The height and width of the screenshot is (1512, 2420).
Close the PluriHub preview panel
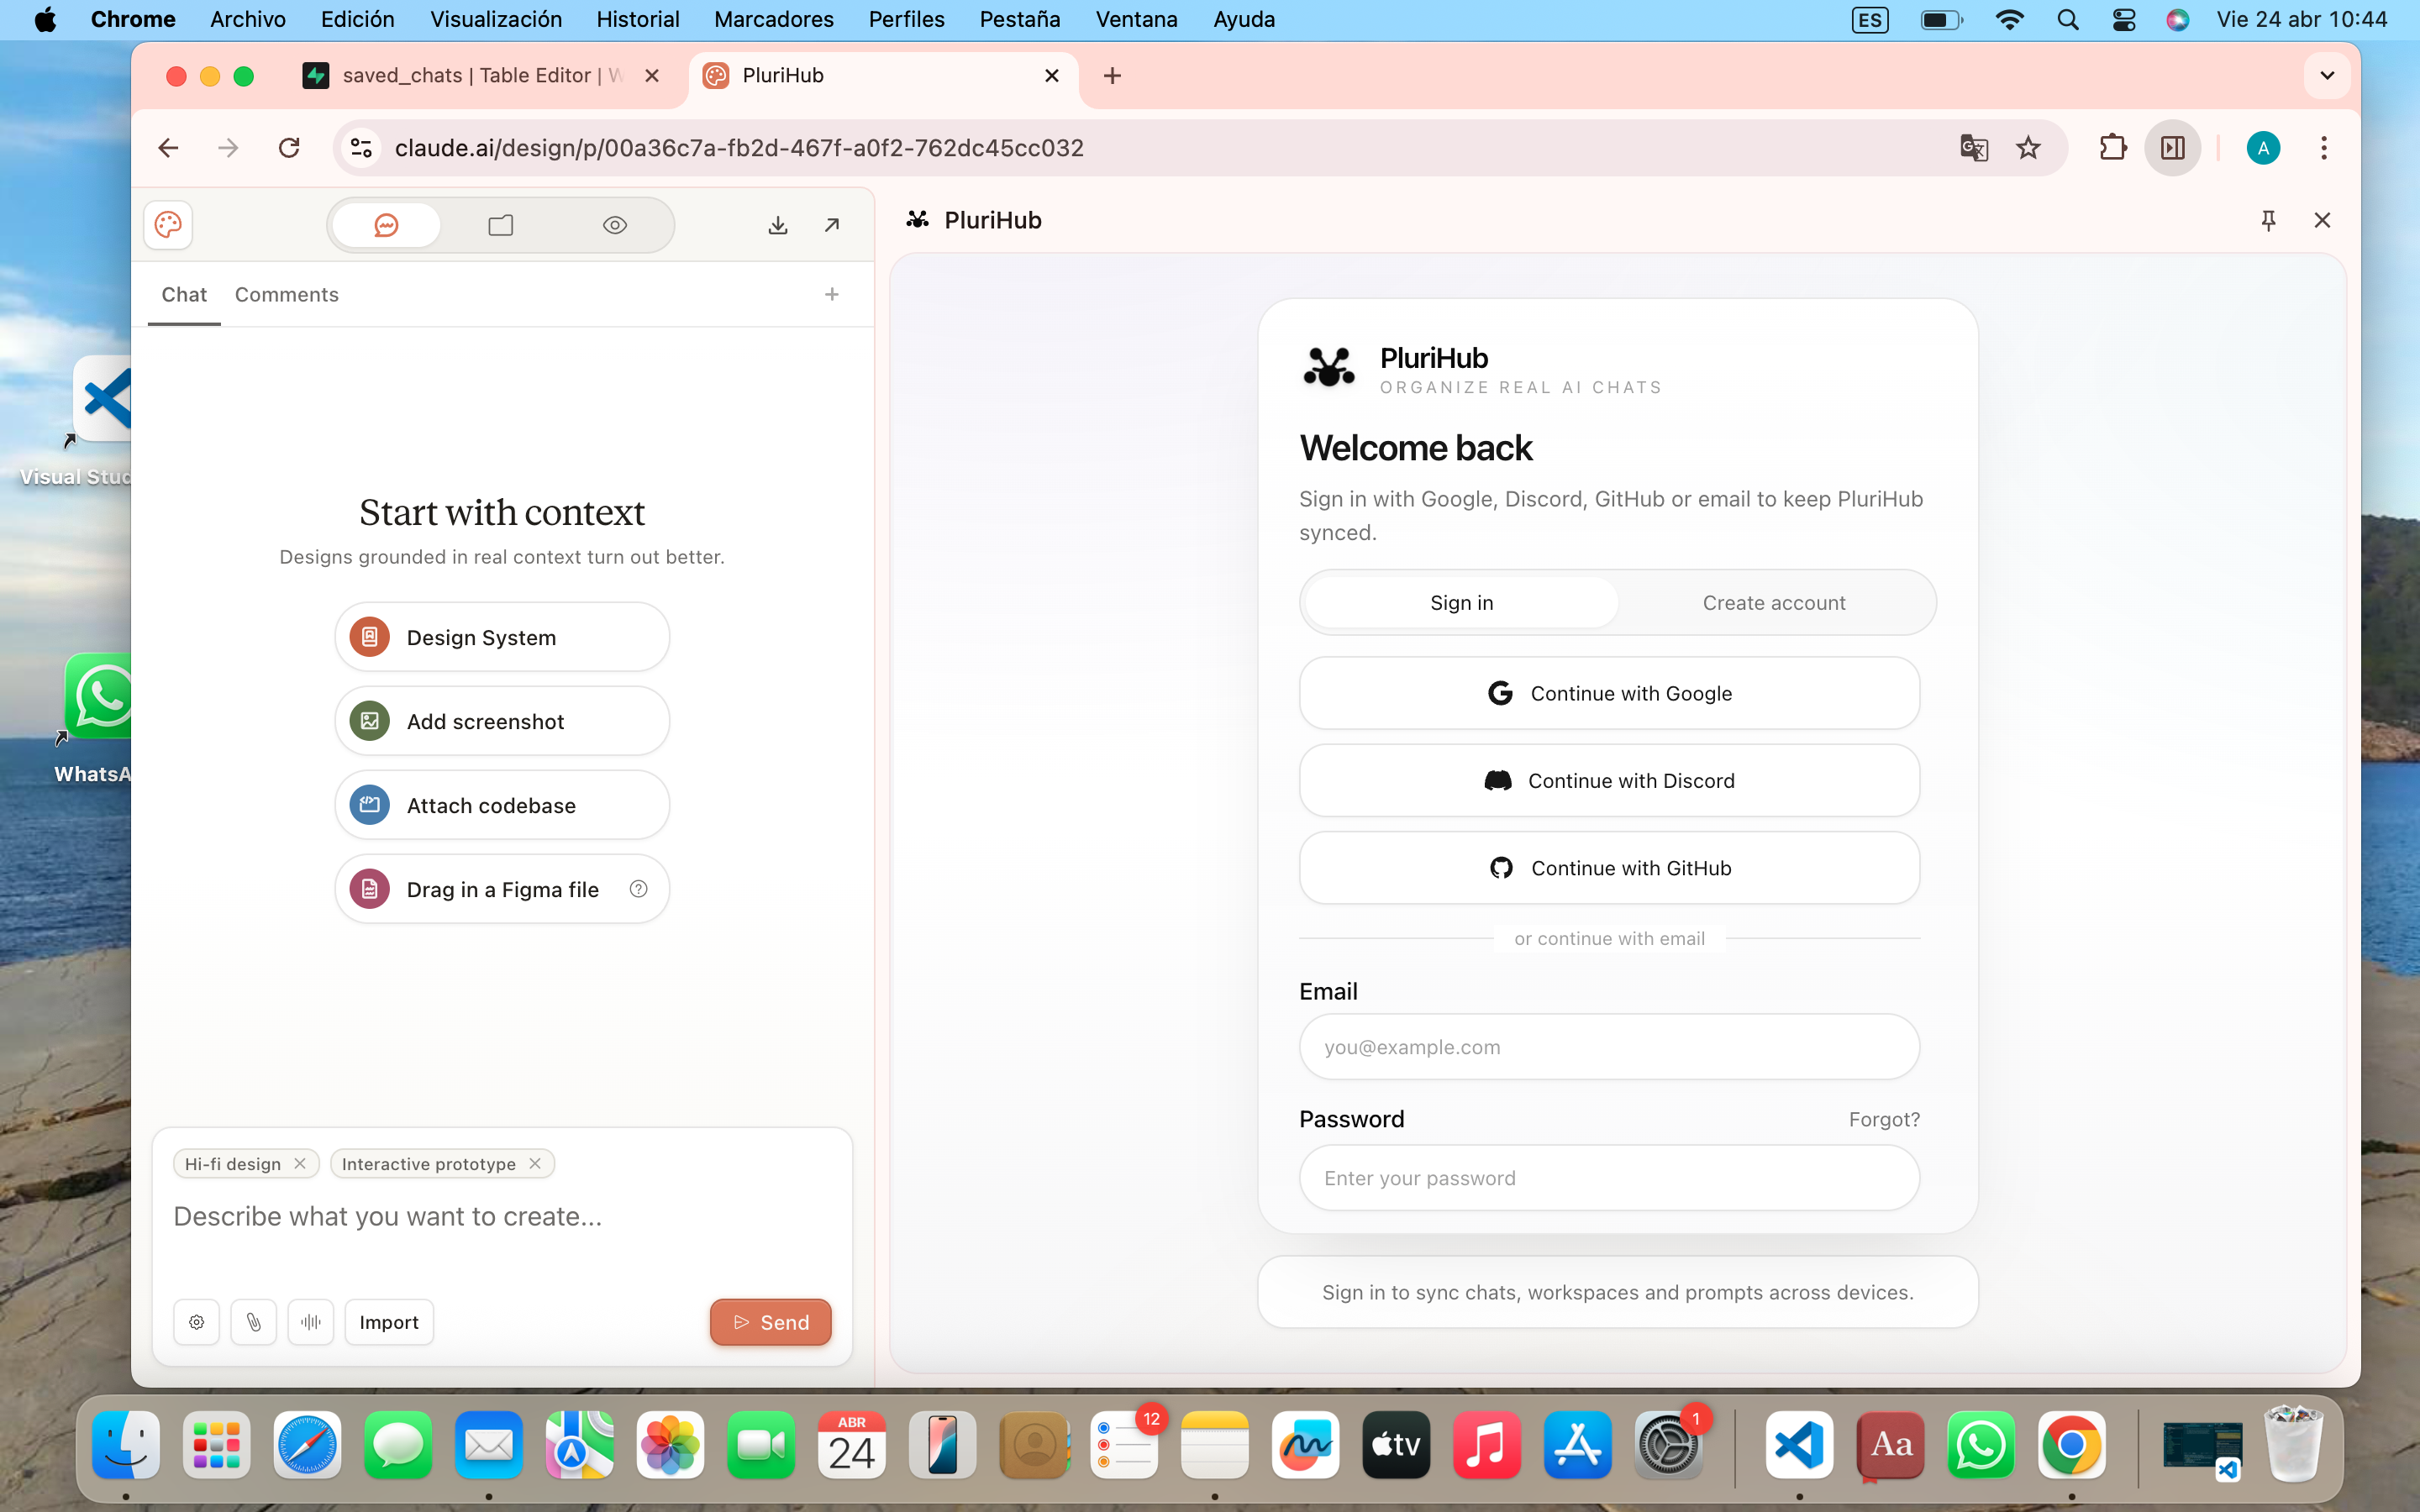click(x=2322, y=220)
